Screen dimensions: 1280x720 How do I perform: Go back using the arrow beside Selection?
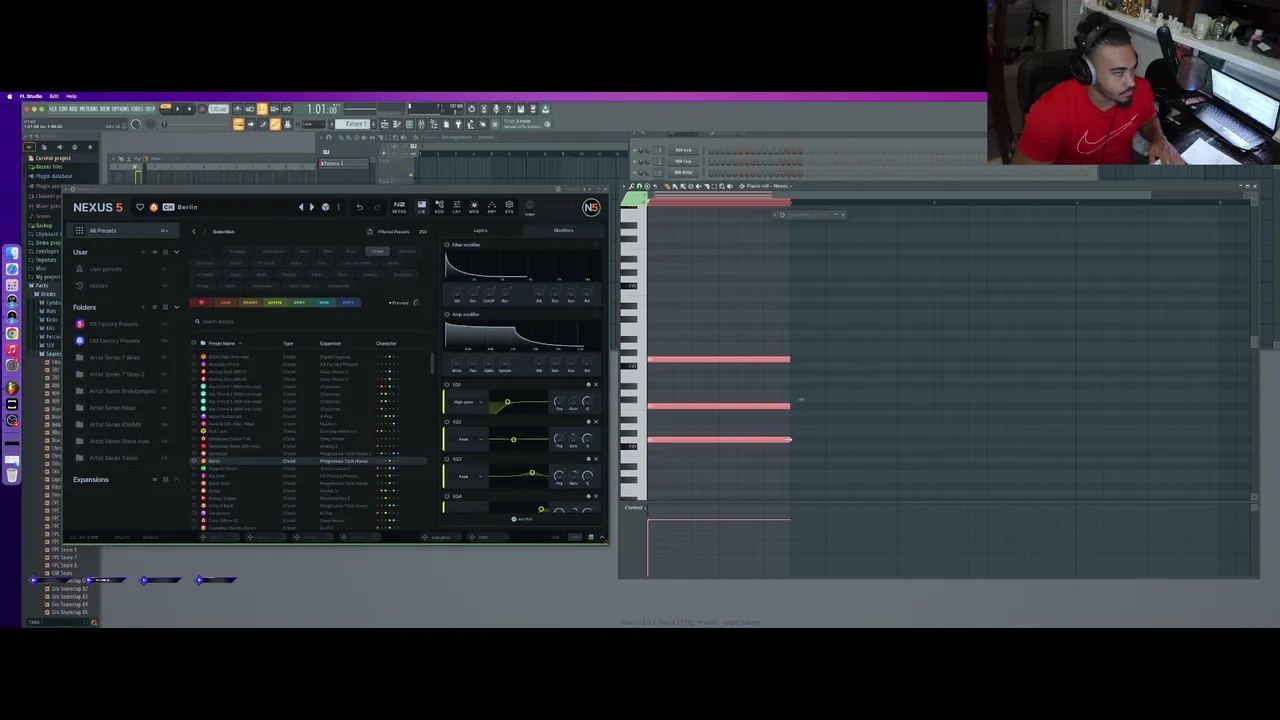(x=194, y=231)
